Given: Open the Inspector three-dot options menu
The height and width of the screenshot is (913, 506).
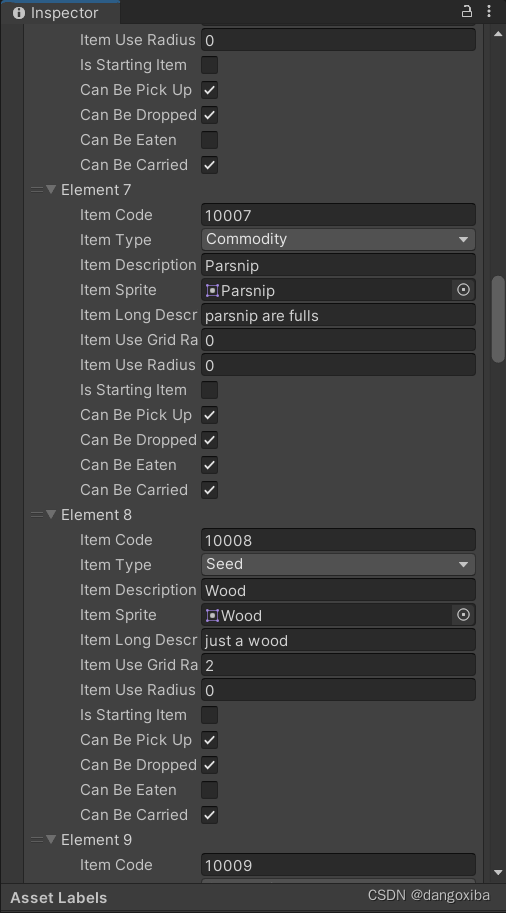Looking at the screenshot, I should coord(489,12).
